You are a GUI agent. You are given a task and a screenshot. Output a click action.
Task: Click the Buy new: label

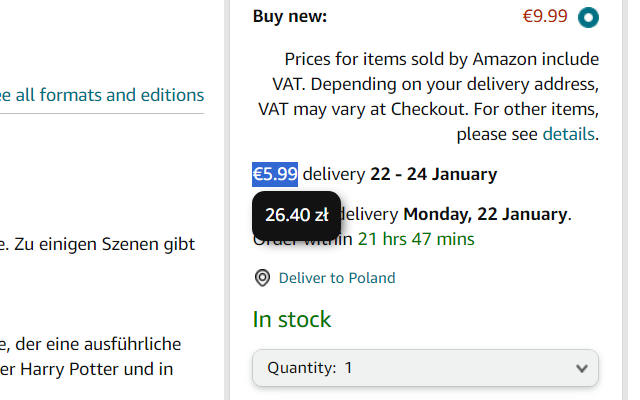(x=290, y=16)
